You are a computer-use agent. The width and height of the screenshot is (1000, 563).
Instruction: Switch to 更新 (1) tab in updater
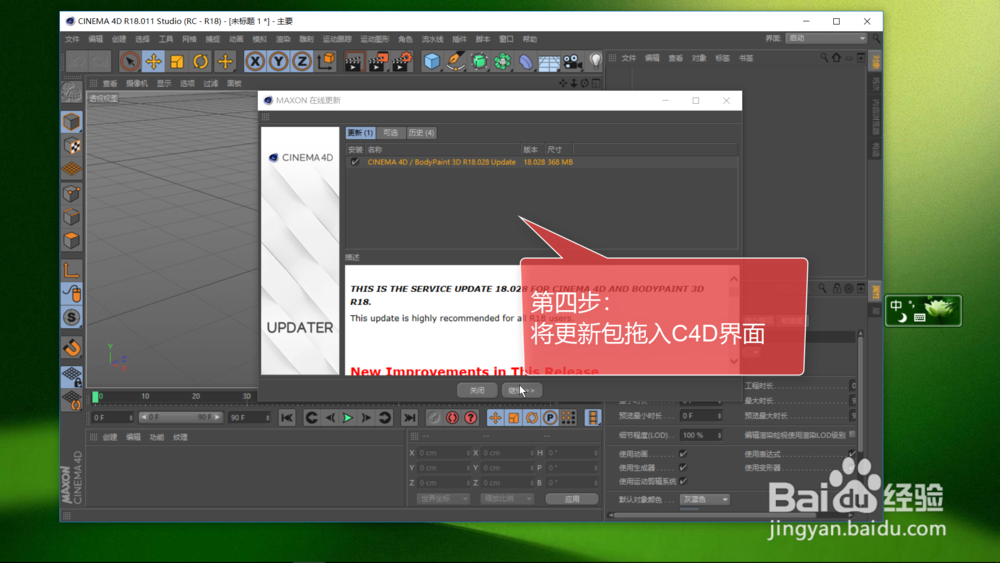360,133
